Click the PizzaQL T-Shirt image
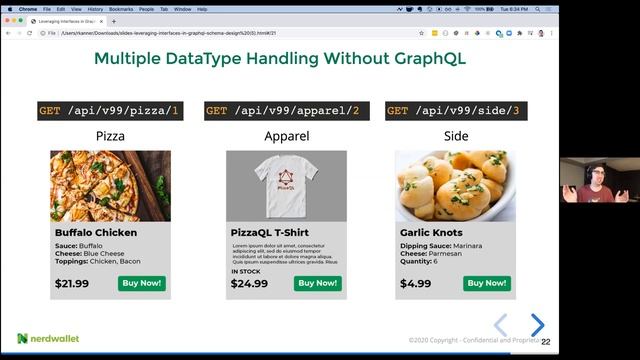Viewport: 640px width, 360px height. [287, 186]
